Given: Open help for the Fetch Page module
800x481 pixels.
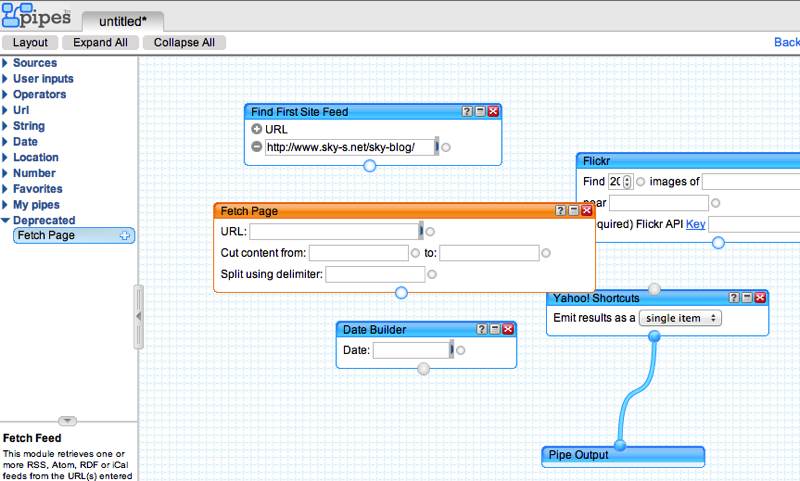Looking at the screenshot, I should [x=560, y=210].
